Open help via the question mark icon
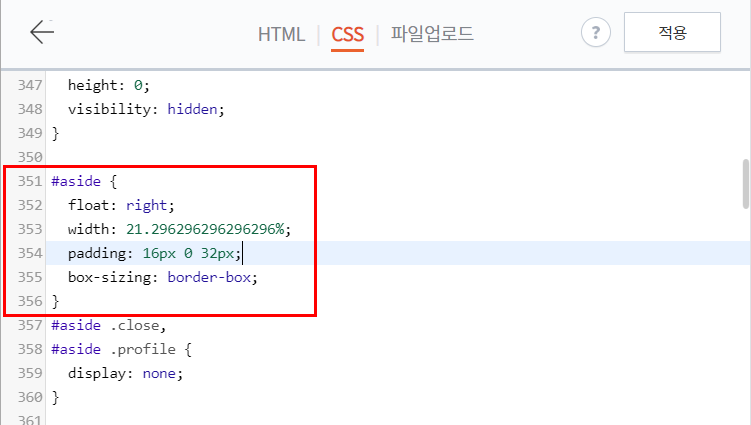Image resolution: width=751 pixels, height=425 pixels. (x=595, y=33)
